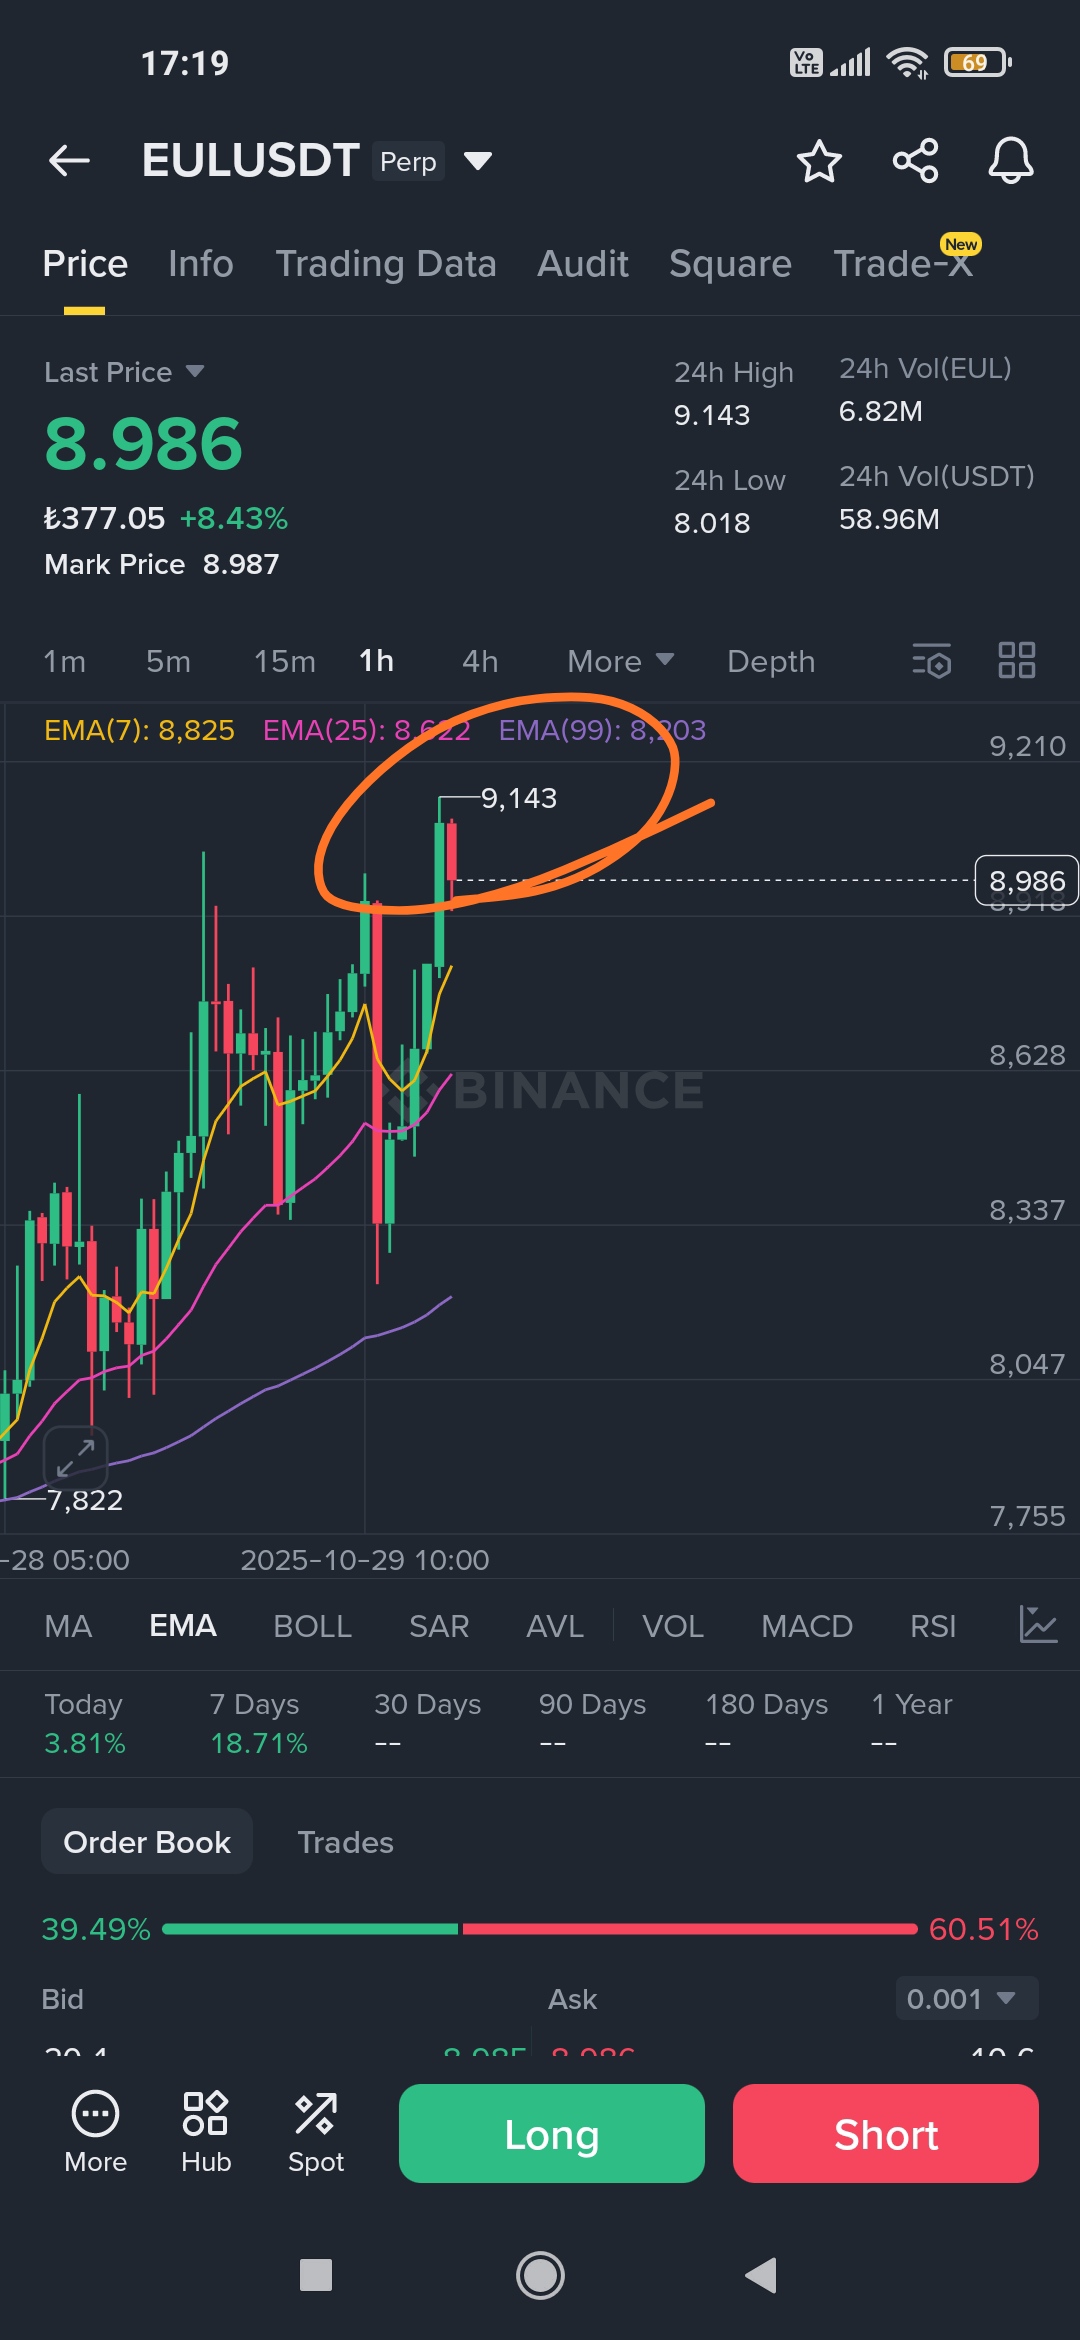Image resolution: width=1080 pixels, height=2340 pixels.
Task: Enable the BOLL indicator
Action: point(312,1626)
